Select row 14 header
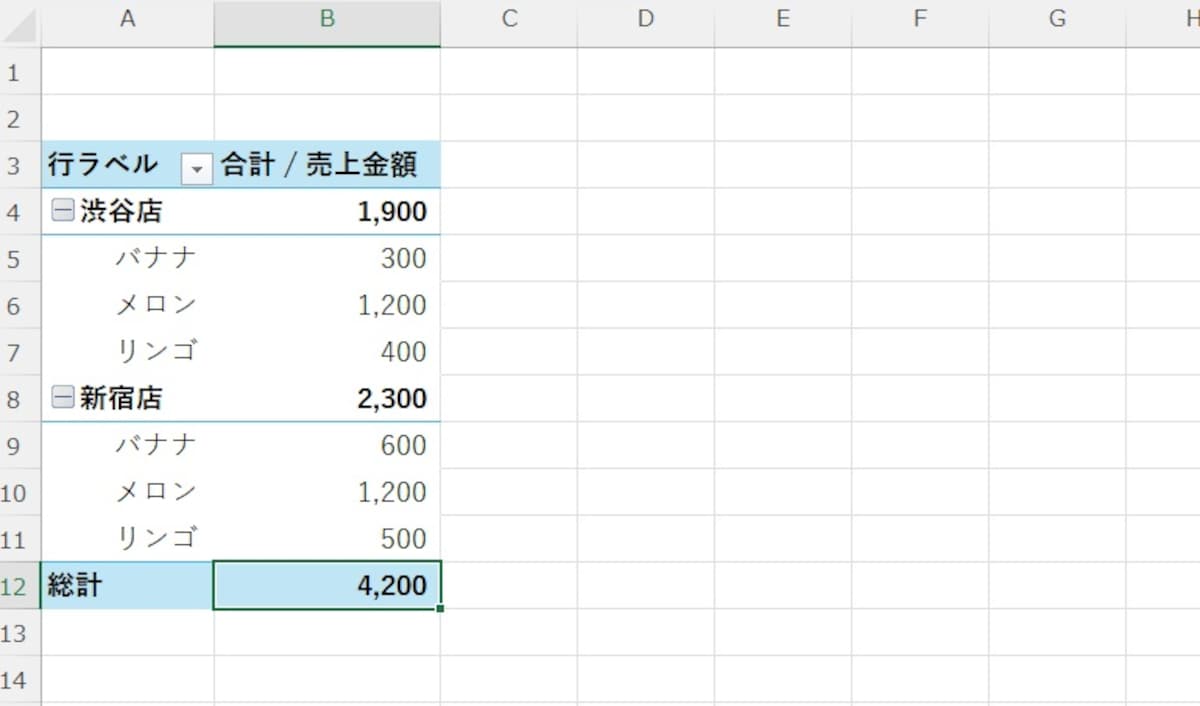The image size is (1200, 706). (20, 679)
